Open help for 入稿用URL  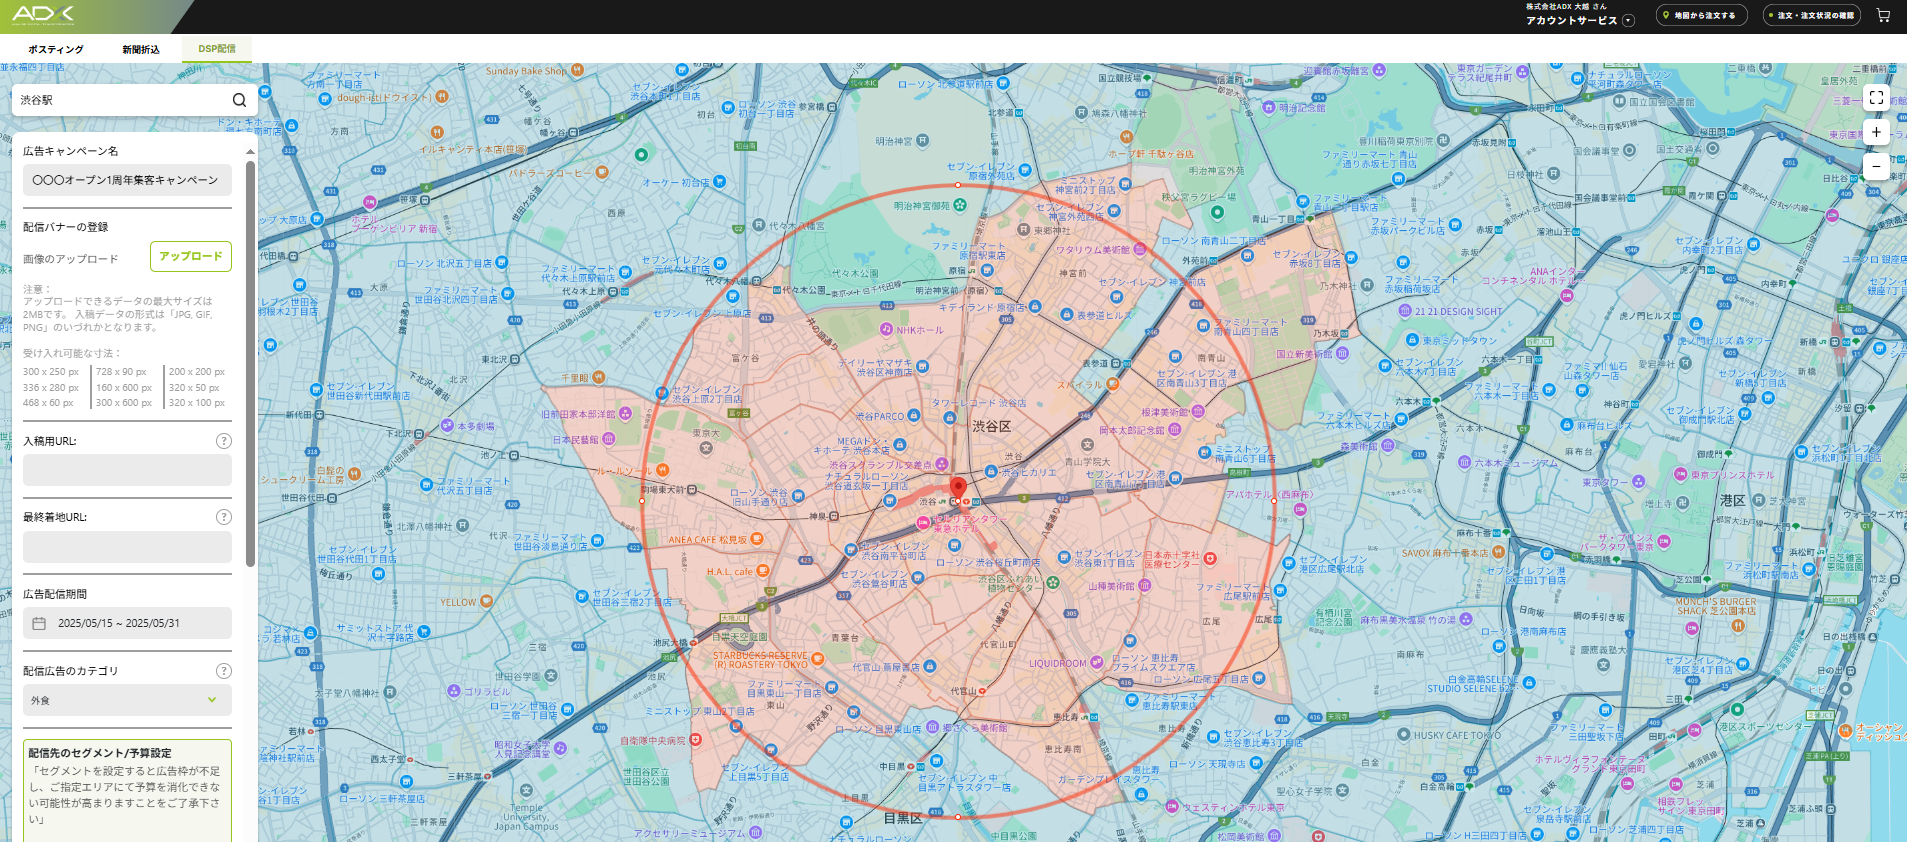pos(224,441)
